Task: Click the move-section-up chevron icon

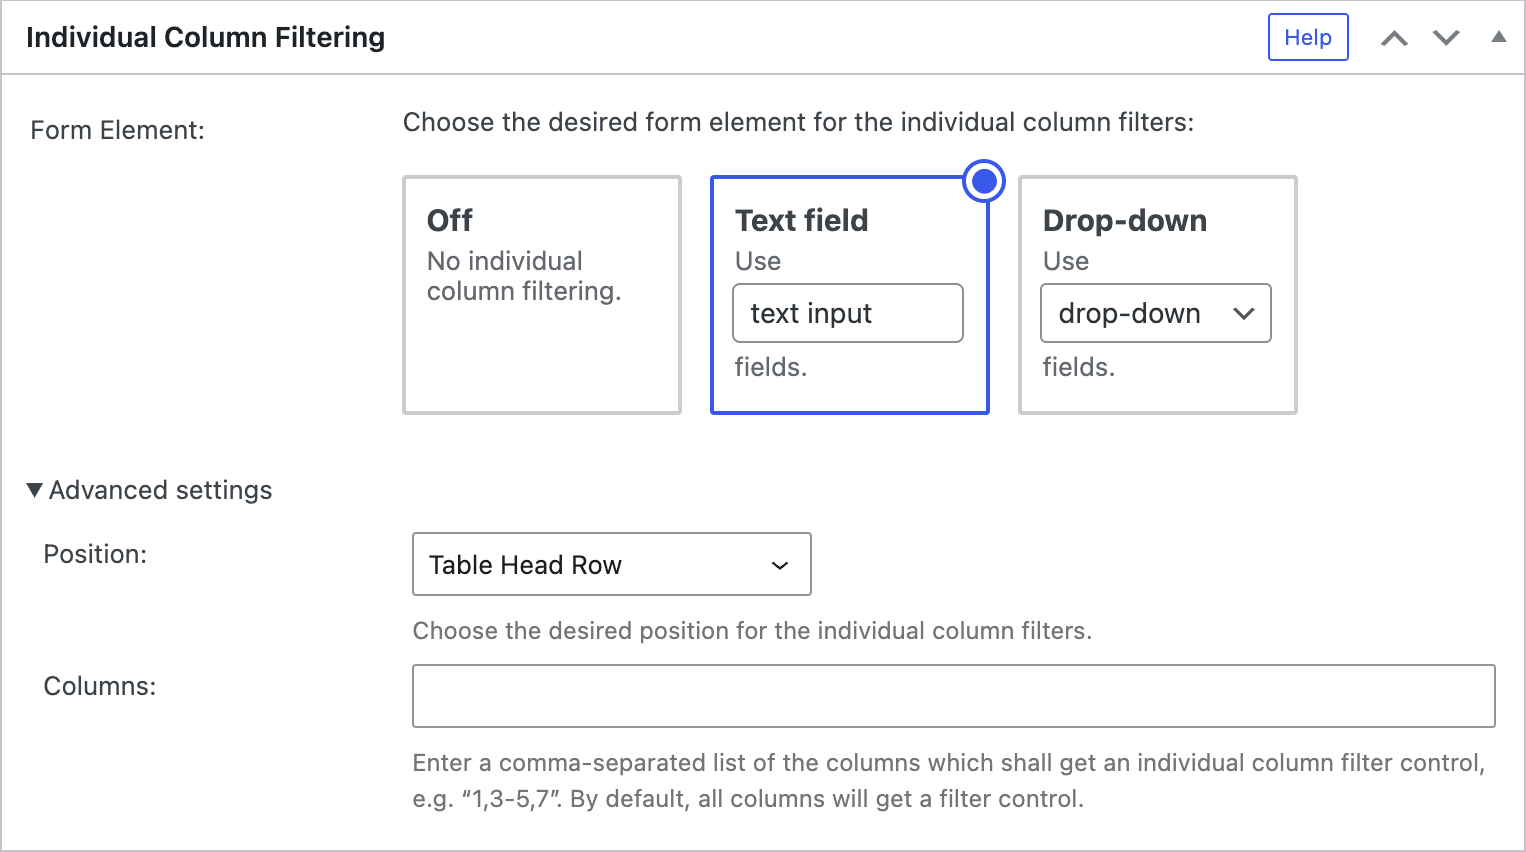Action: click(1394, 37)
